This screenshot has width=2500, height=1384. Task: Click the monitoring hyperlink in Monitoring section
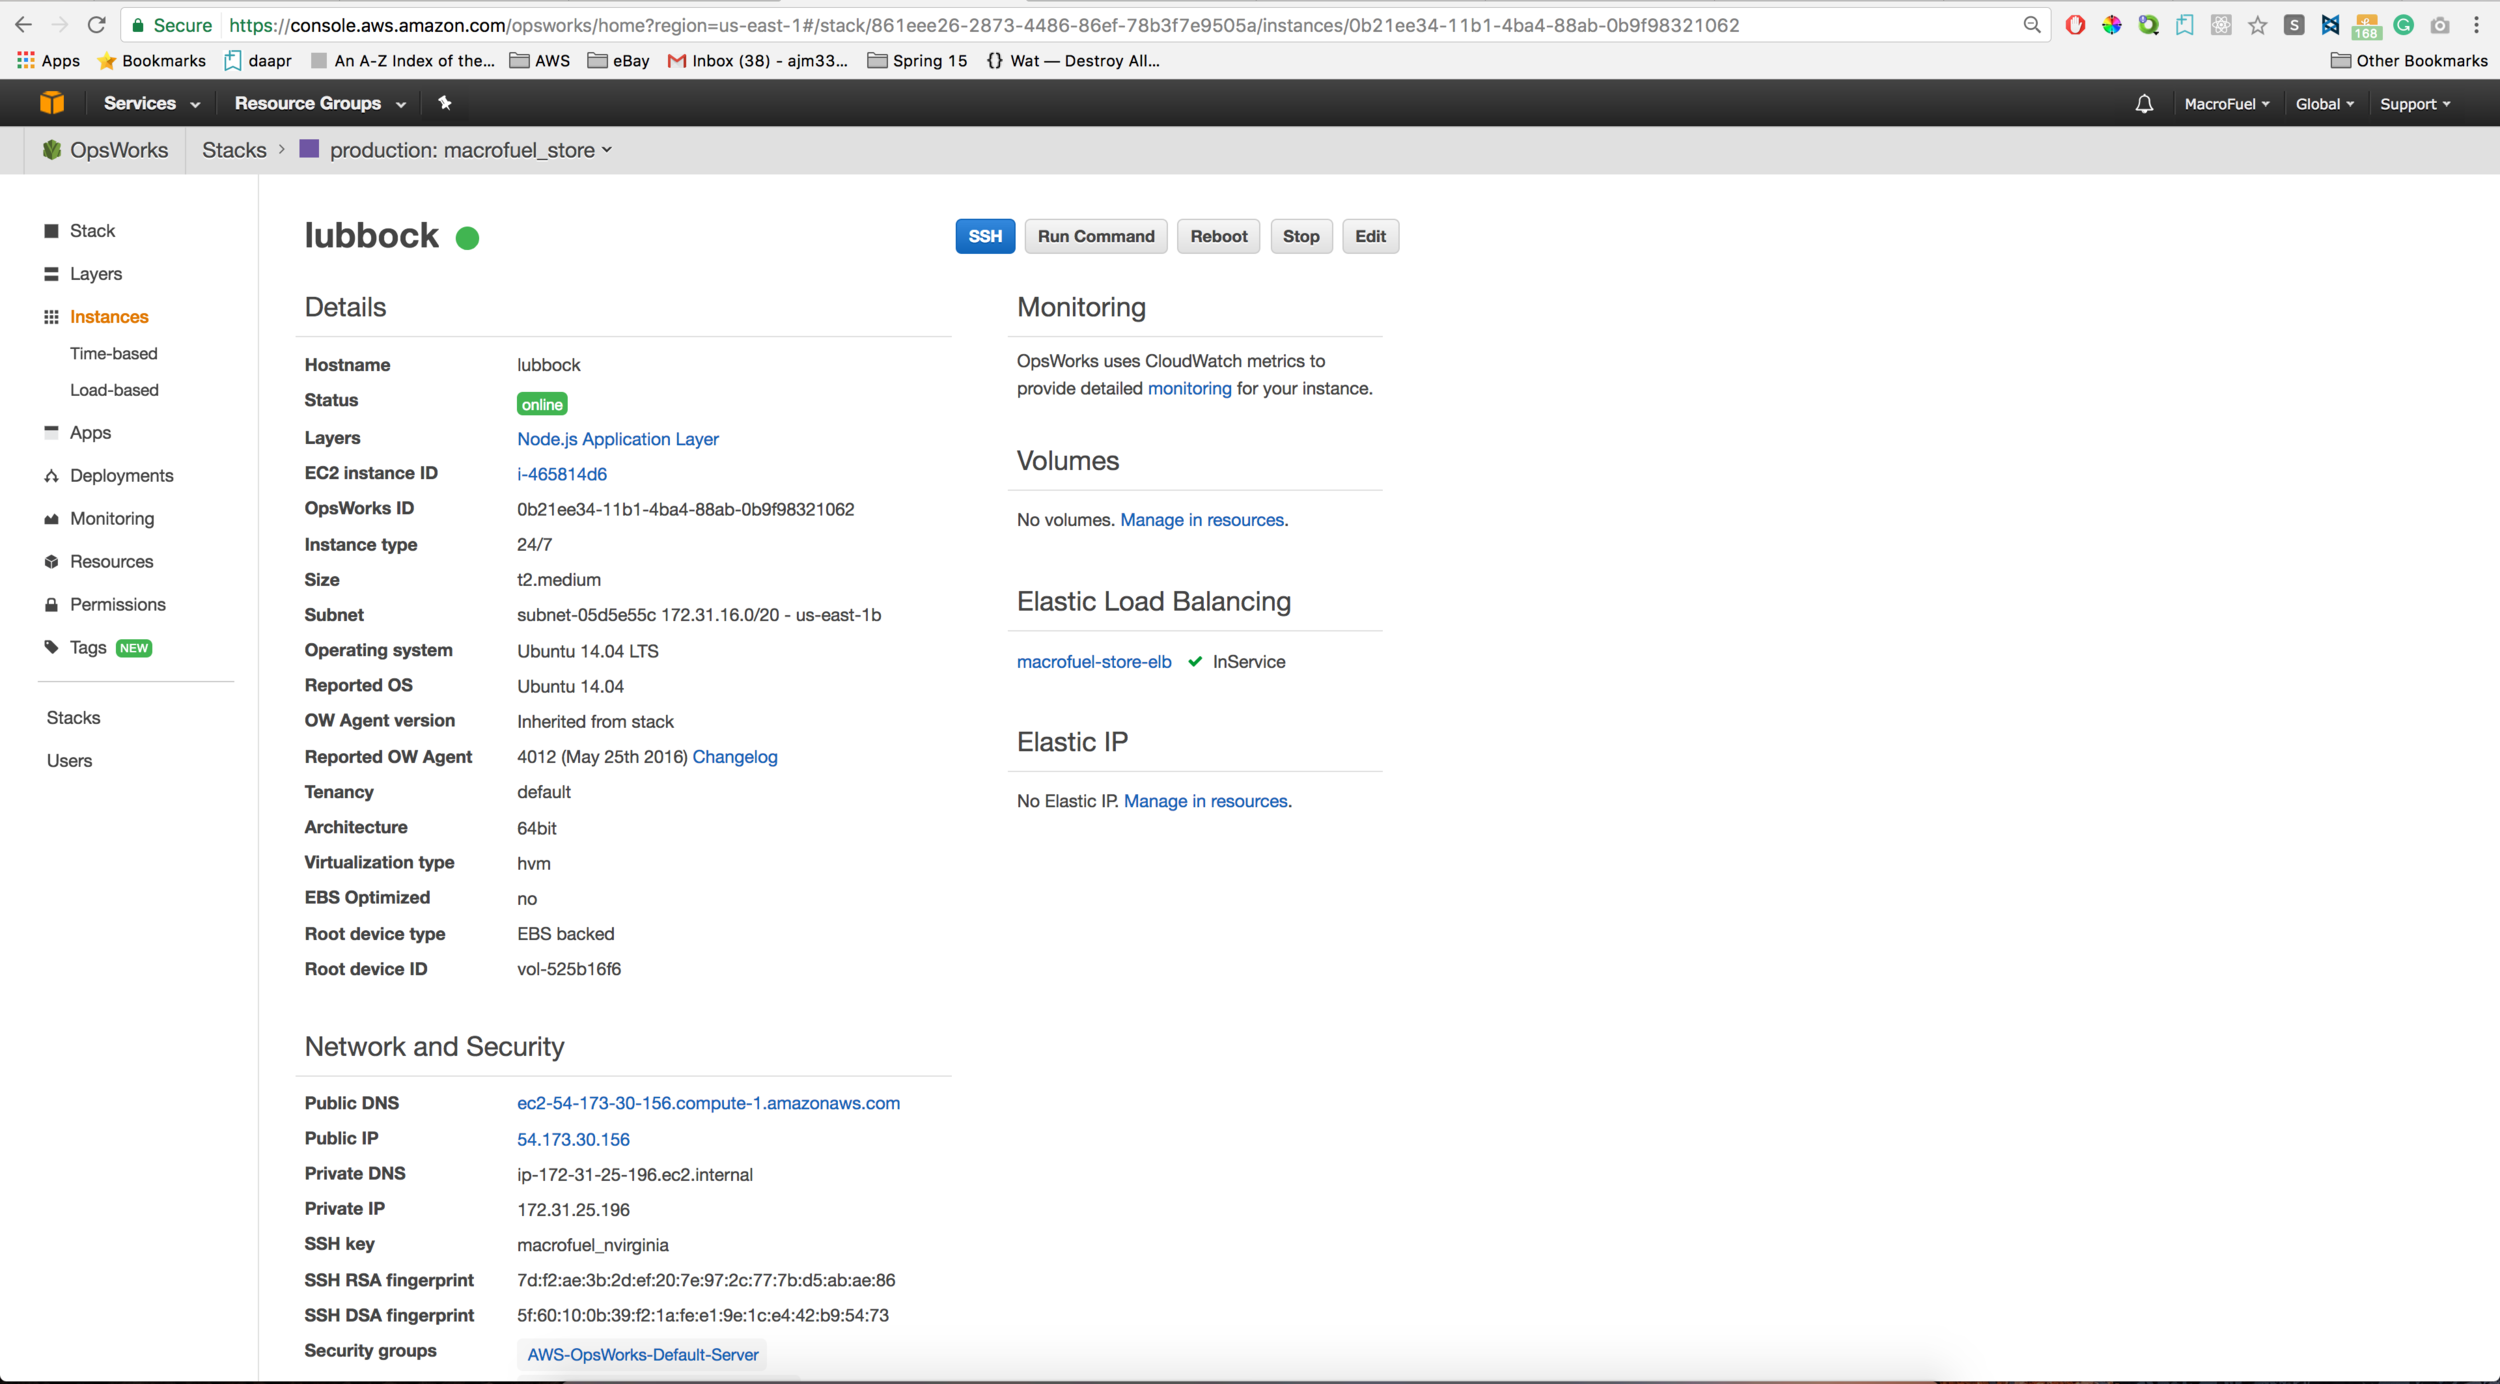point(1188,387)
